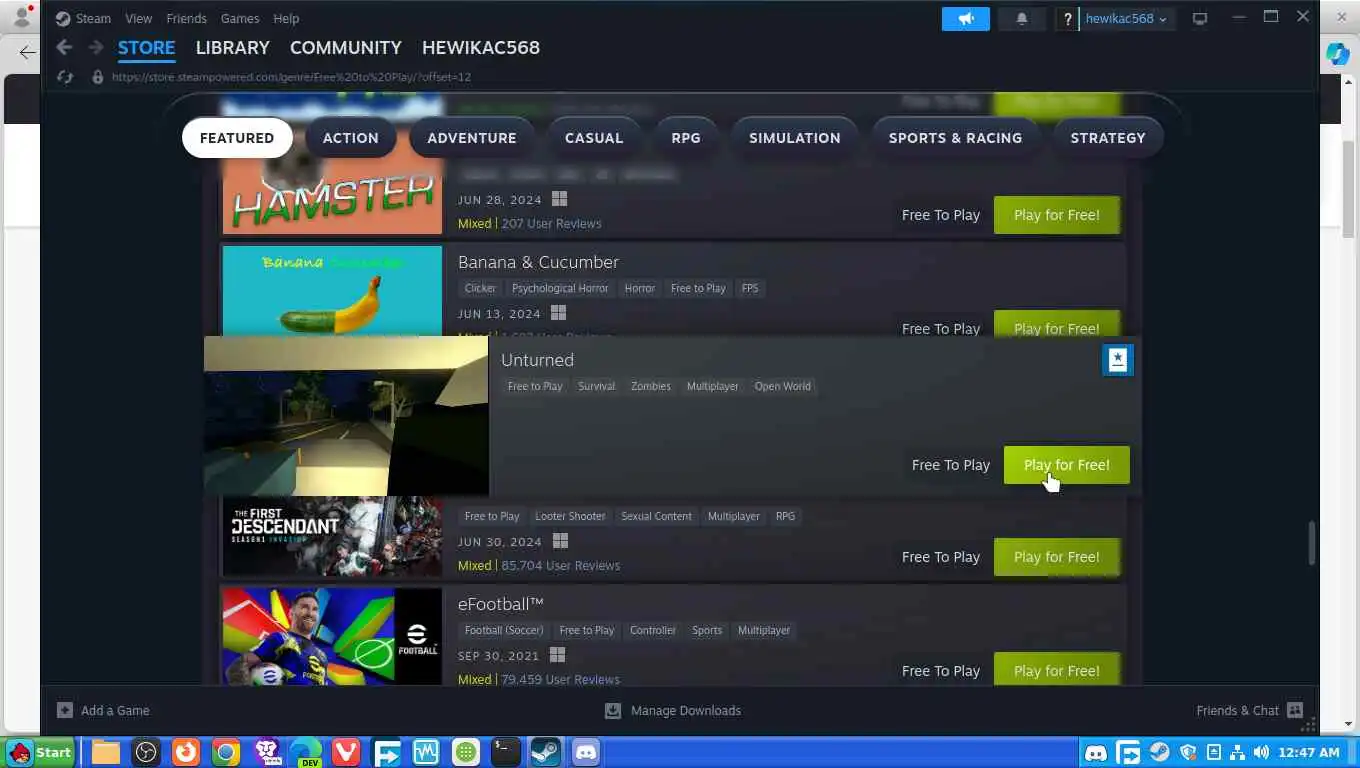Click the Steam icon in system tray
The width and height of the screenshot is (1360, 768).
pyautogui.click(x=1159, y=752)
